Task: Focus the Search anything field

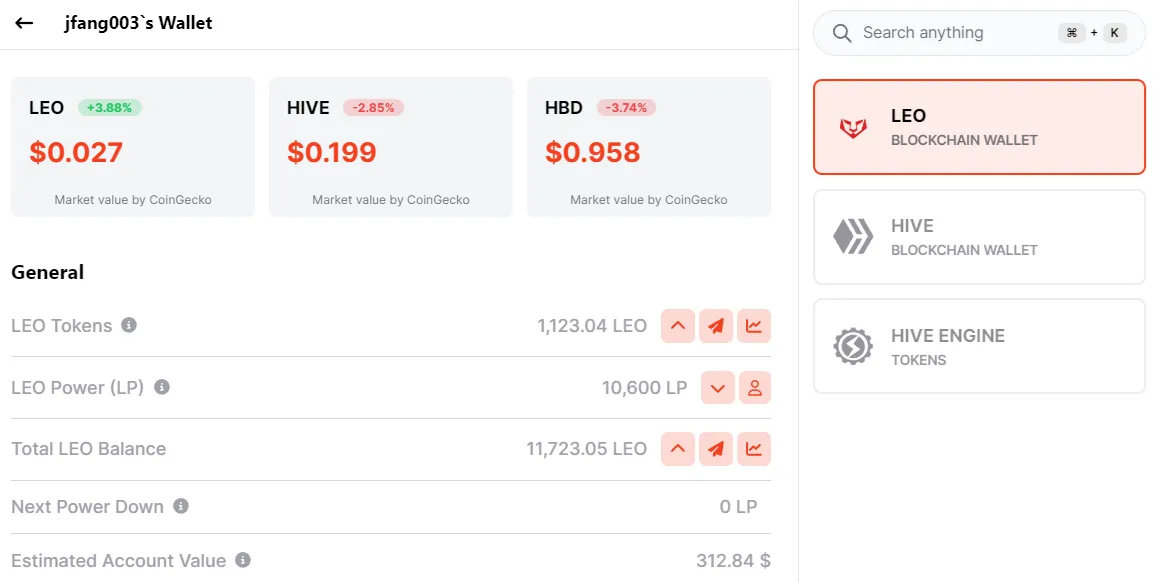Action: pyautogui.click(x=979, y=33)
